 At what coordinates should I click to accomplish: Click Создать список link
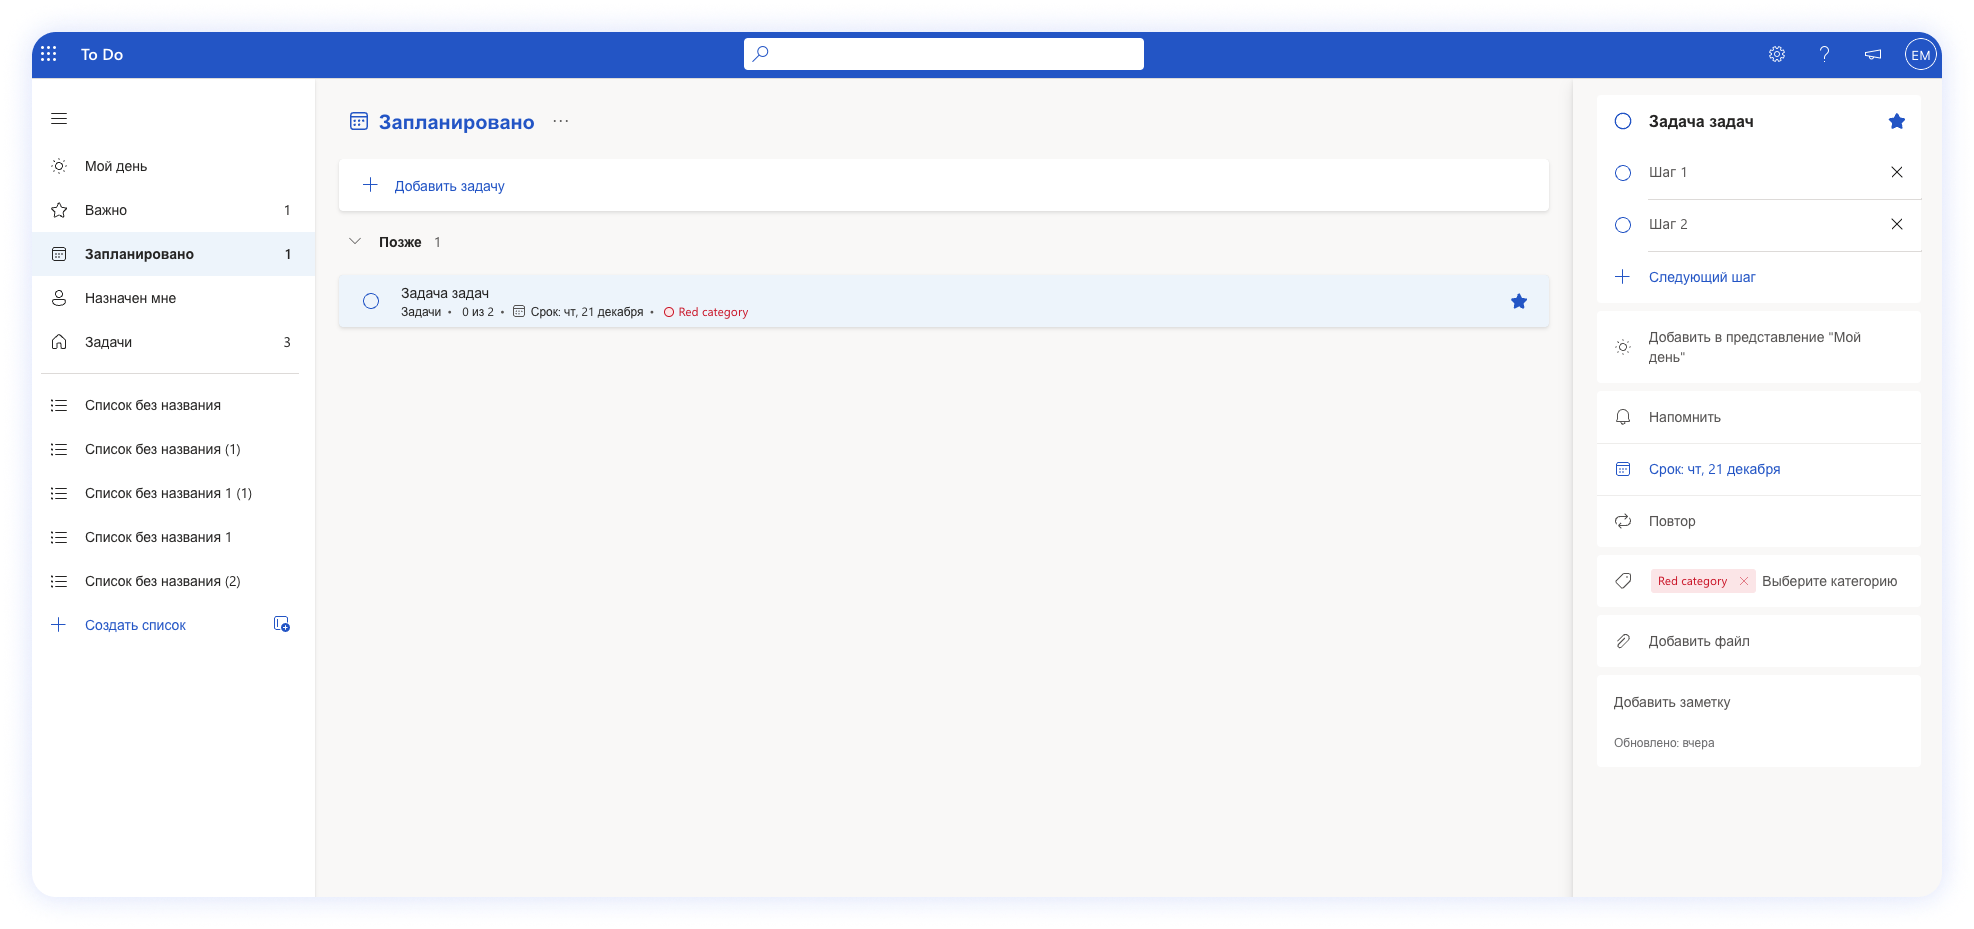pos(135,625)
